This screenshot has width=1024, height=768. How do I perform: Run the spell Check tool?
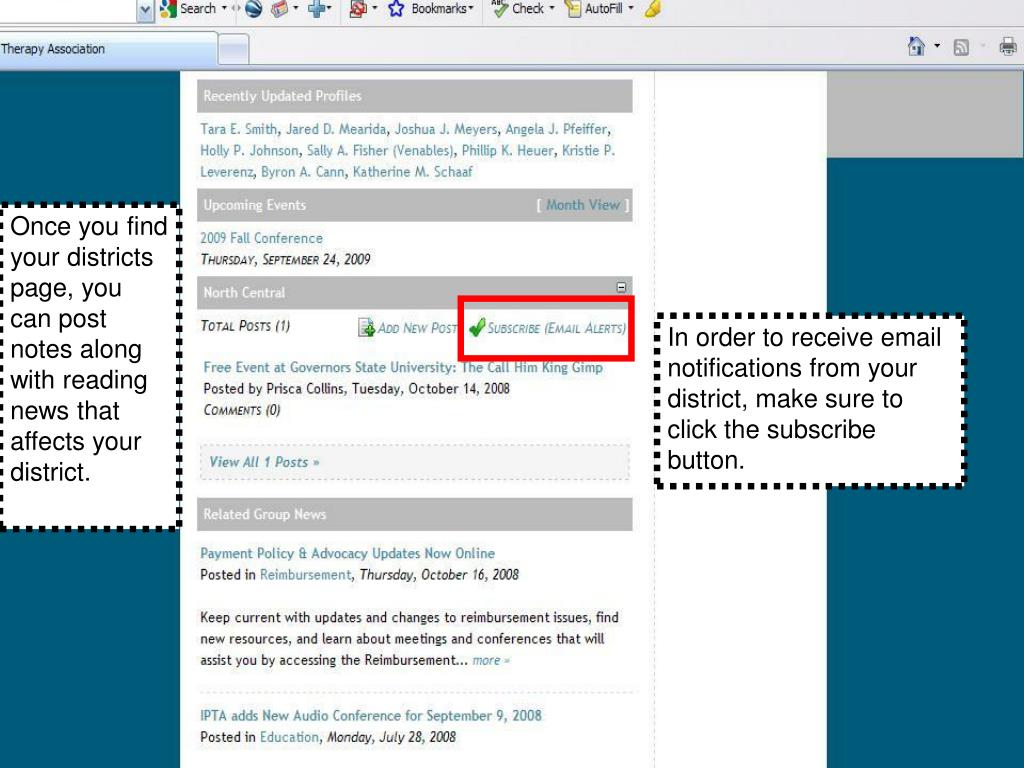tap(518, 8)
